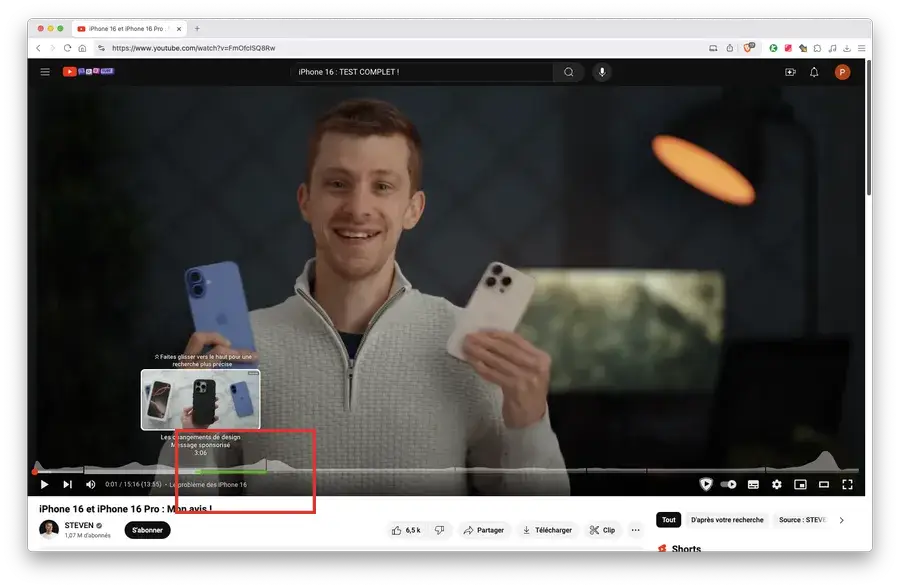Click the YouTube logo in the header
900x588 pixels.
pos(88,72)
